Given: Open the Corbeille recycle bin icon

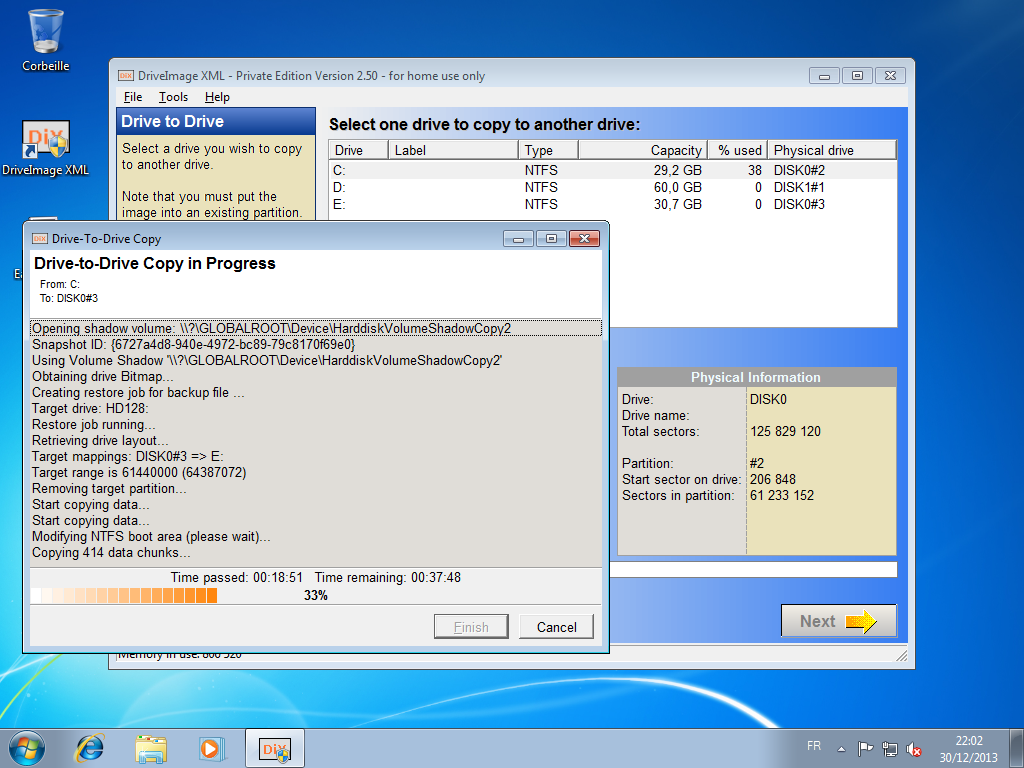Looking at the screenshot, I should coord(46,40).
